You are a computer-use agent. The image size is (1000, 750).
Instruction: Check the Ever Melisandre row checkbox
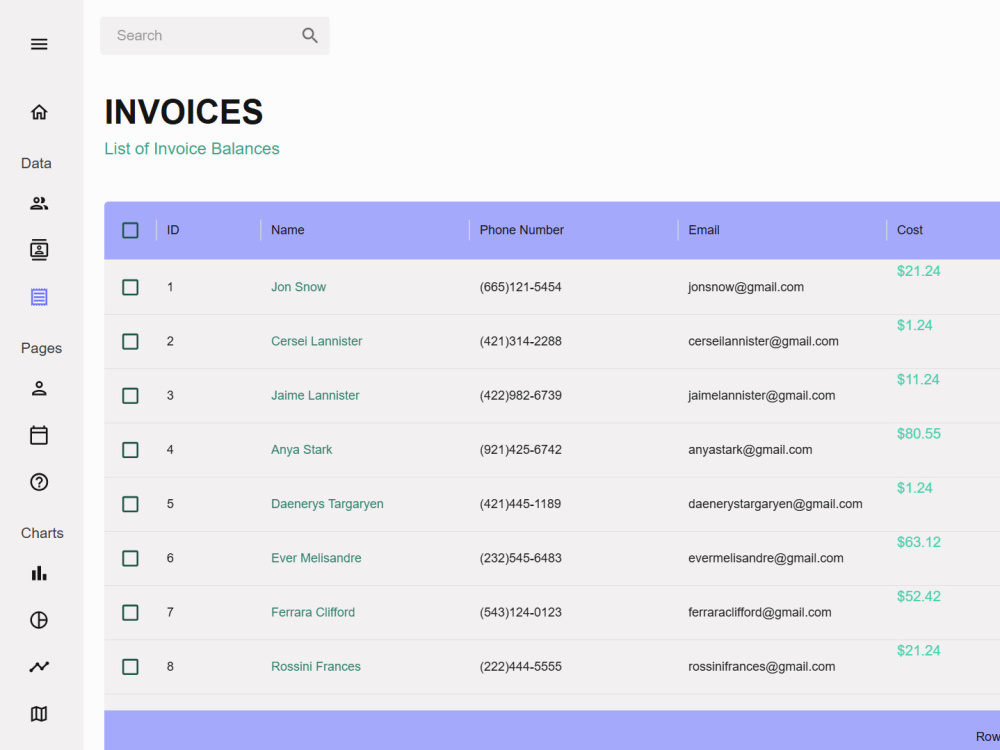[130, 558]
